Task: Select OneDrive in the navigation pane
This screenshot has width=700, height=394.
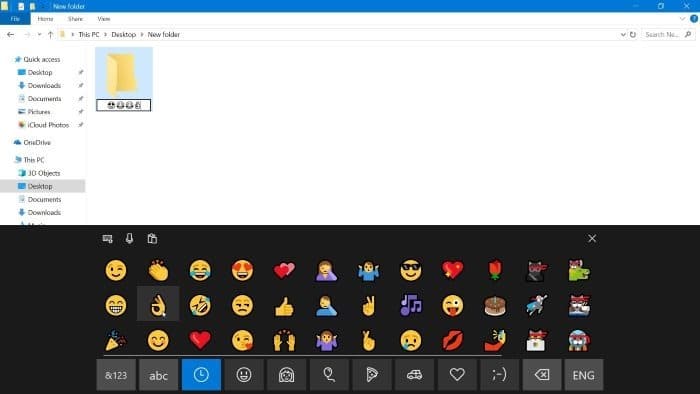Action: pos(37,142)
